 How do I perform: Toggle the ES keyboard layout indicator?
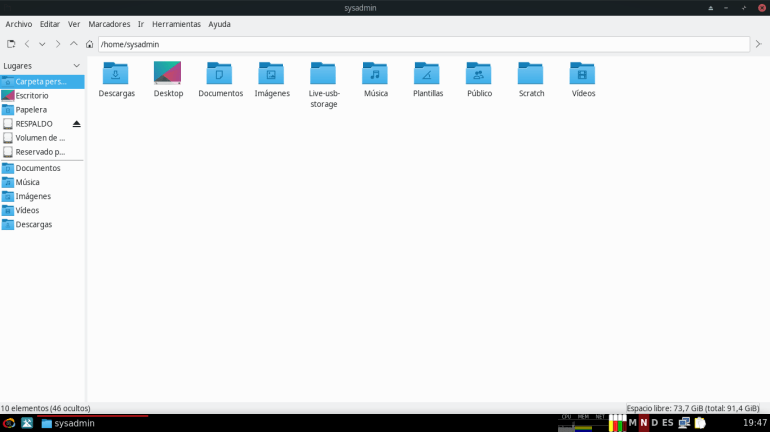667,423
